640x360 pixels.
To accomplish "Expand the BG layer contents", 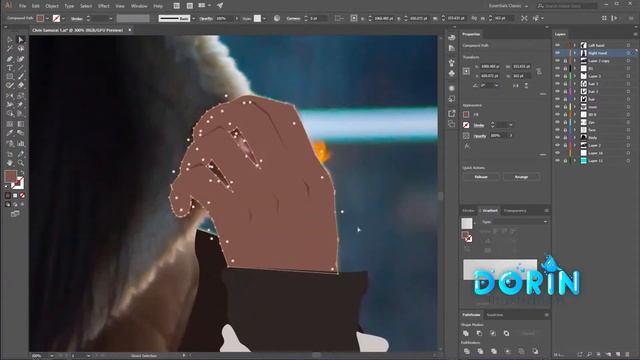I will click(575, 69).
